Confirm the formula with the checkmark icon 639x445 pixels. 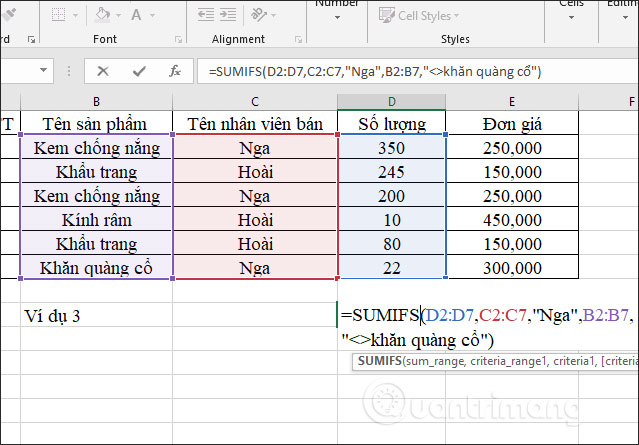(139, 71)
